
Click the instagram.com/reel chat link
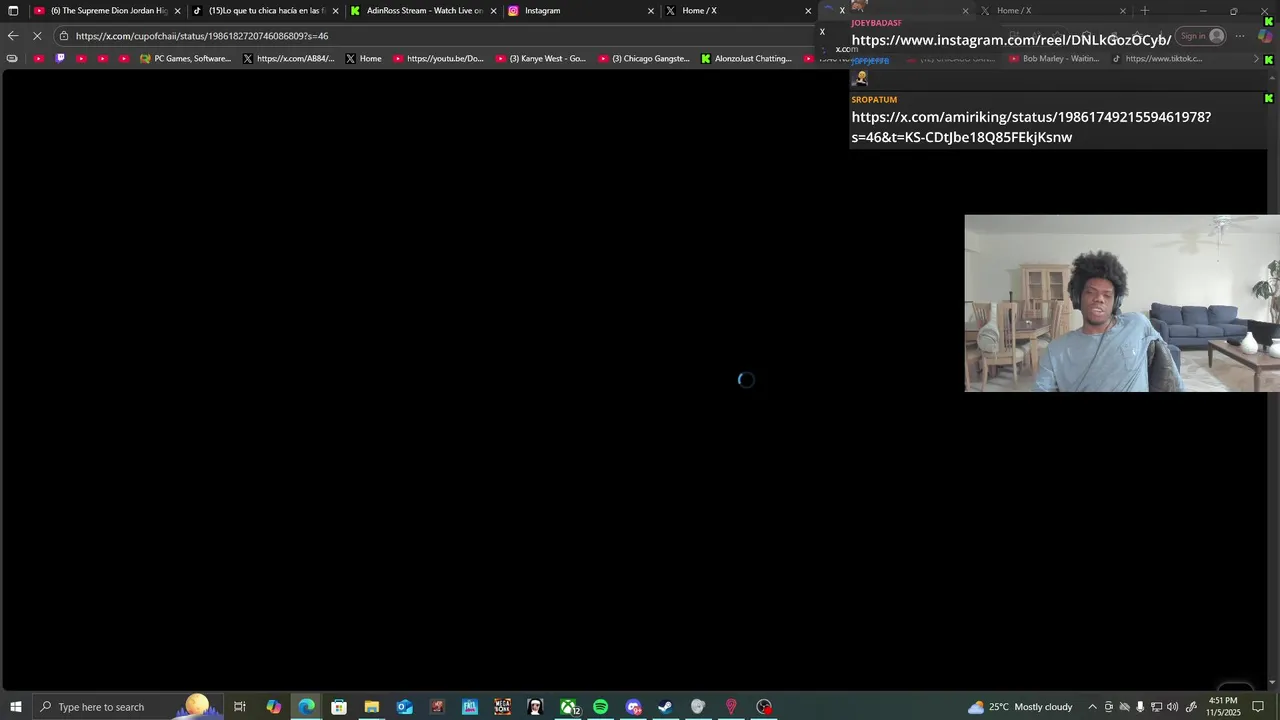[1011, 40]
